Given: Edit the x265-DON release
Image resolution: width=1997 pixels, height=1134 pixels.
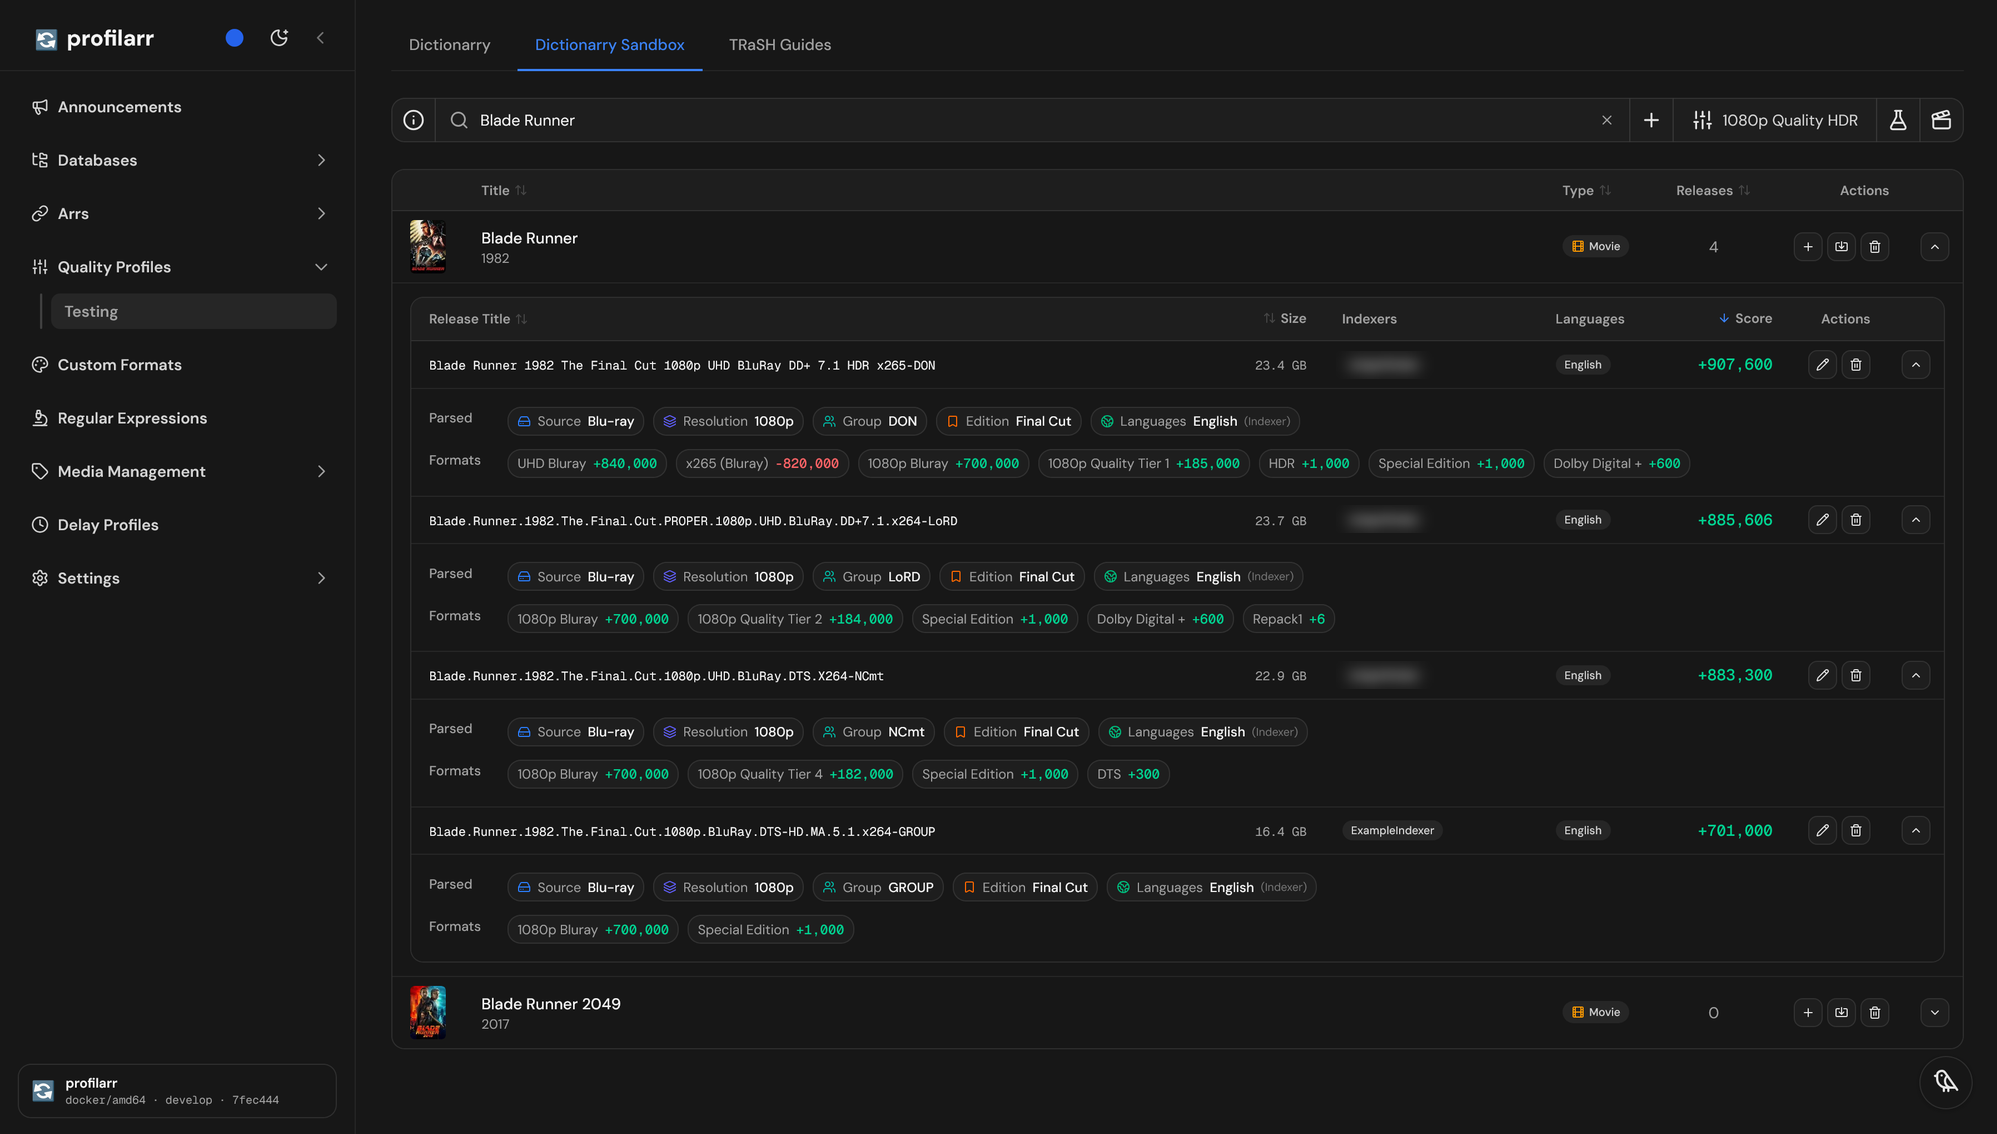Looking at the screenshot, I should point(1822,365).
